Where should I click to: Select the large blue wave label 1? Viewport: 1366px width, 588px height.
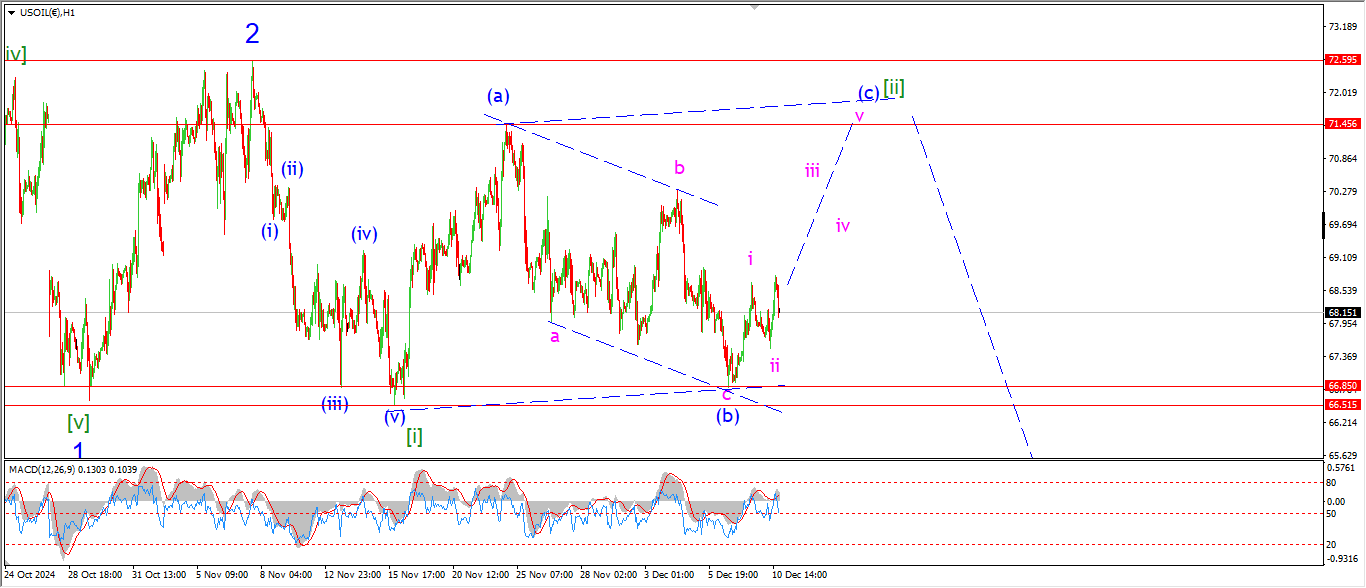[78, 451]
